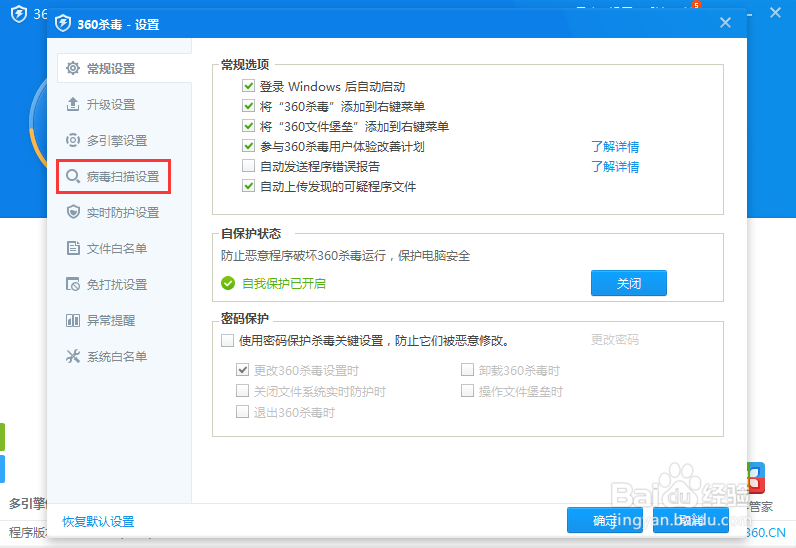Enable 自动发送程序错误报告 checkbox
The image size is (796, 548).
click(x=248, y=166)
